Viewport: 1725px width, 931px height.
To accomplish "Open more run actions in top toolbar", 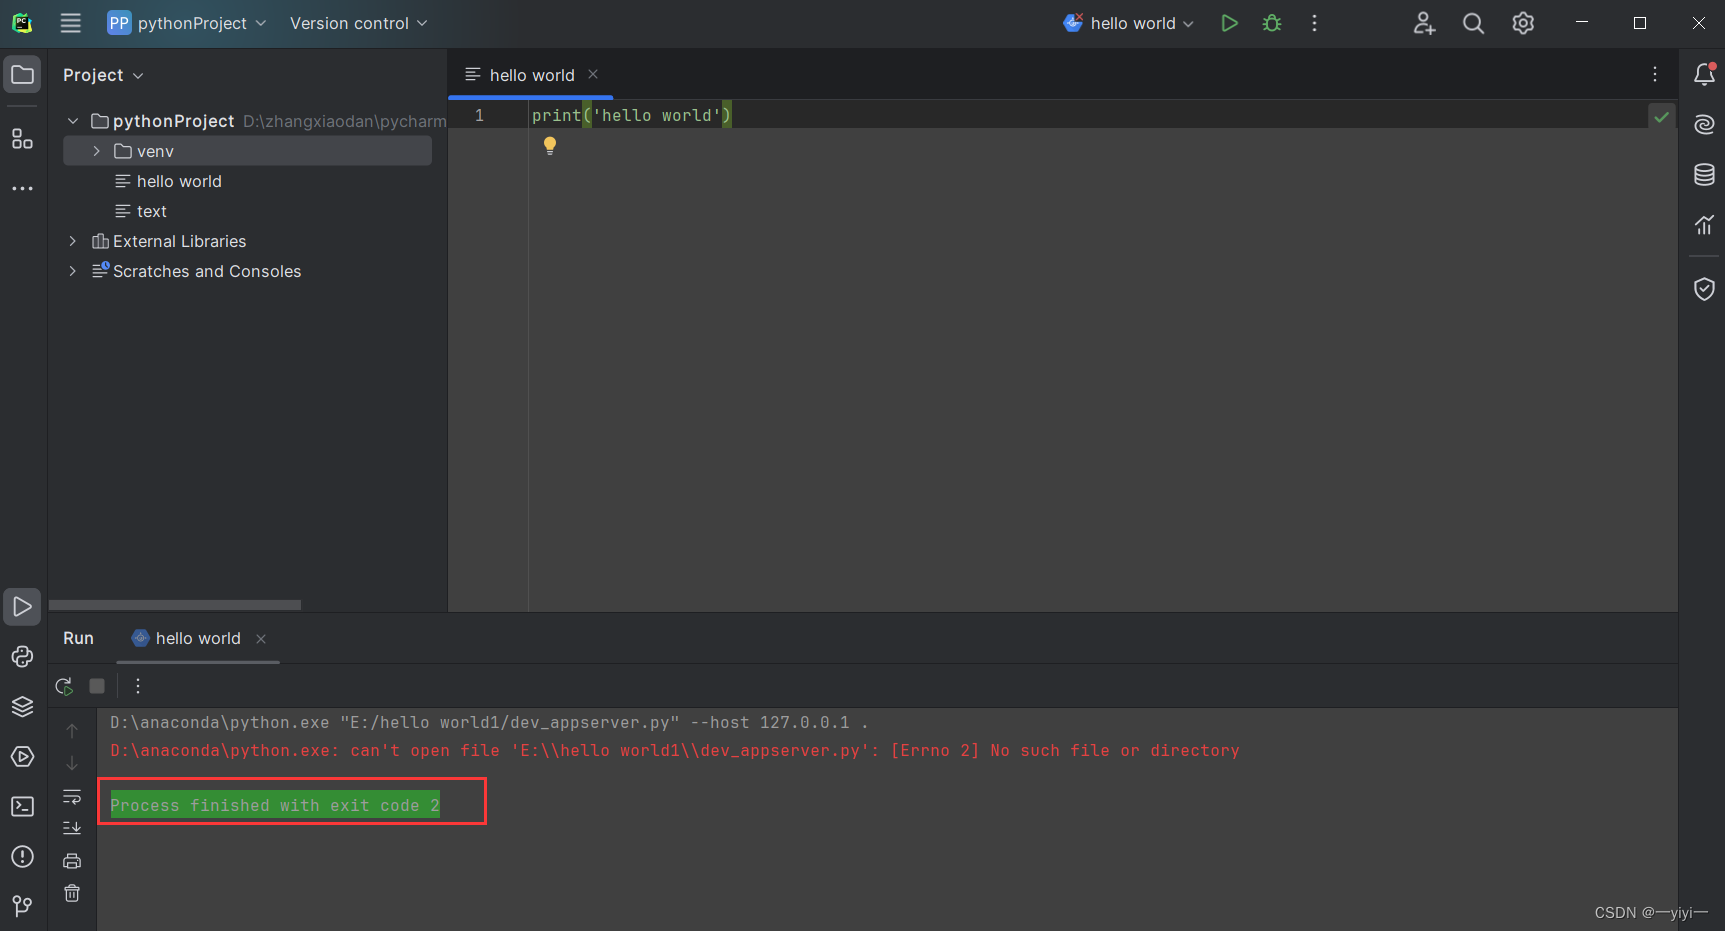I will pos(1314,23).
